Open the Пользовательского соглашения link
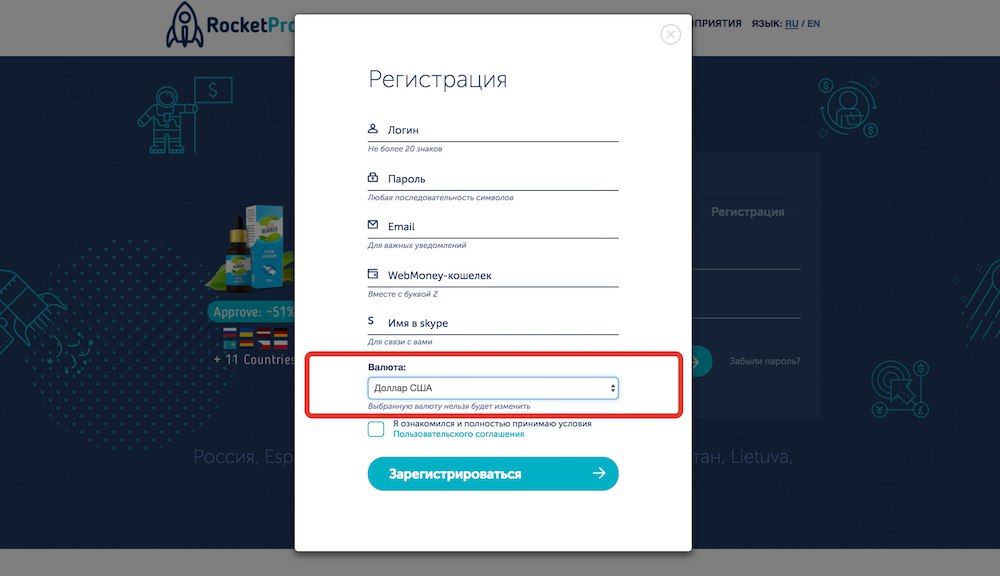Screen dimensions: 1000x576 pyautogui.click(x=458, y=435)
